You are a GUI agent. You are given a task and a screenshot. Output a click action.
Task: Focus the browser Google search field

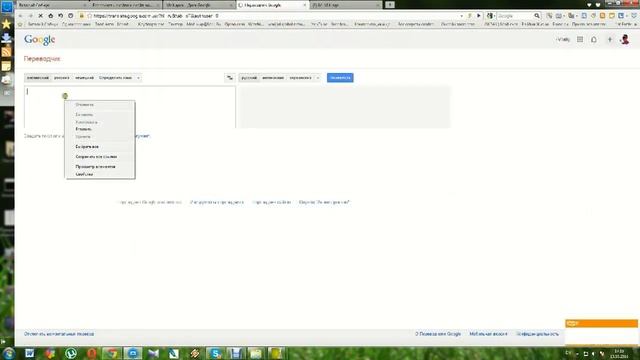[x=514, y=16]
